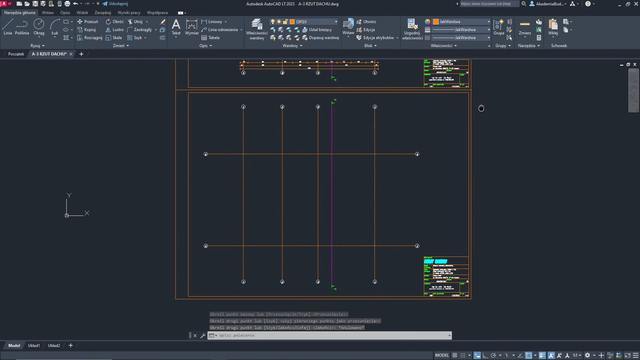Image resolution: width=640 pixels, height=360 pixels.
Task: Click the command line input field
Action: 329,336
